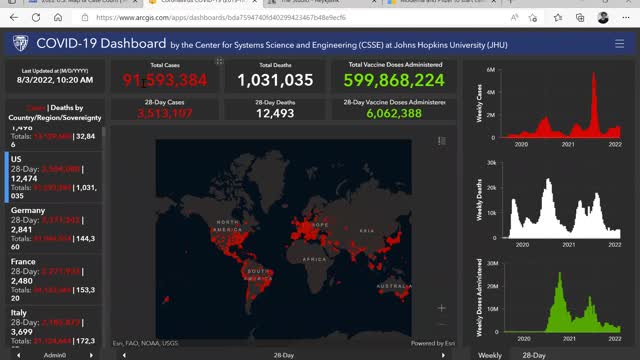This screenshot has width=640, height=360.
Task: Click the 28-Day Cases value 3,513,107
Action: pyautogui.click(x=164, y=113)
